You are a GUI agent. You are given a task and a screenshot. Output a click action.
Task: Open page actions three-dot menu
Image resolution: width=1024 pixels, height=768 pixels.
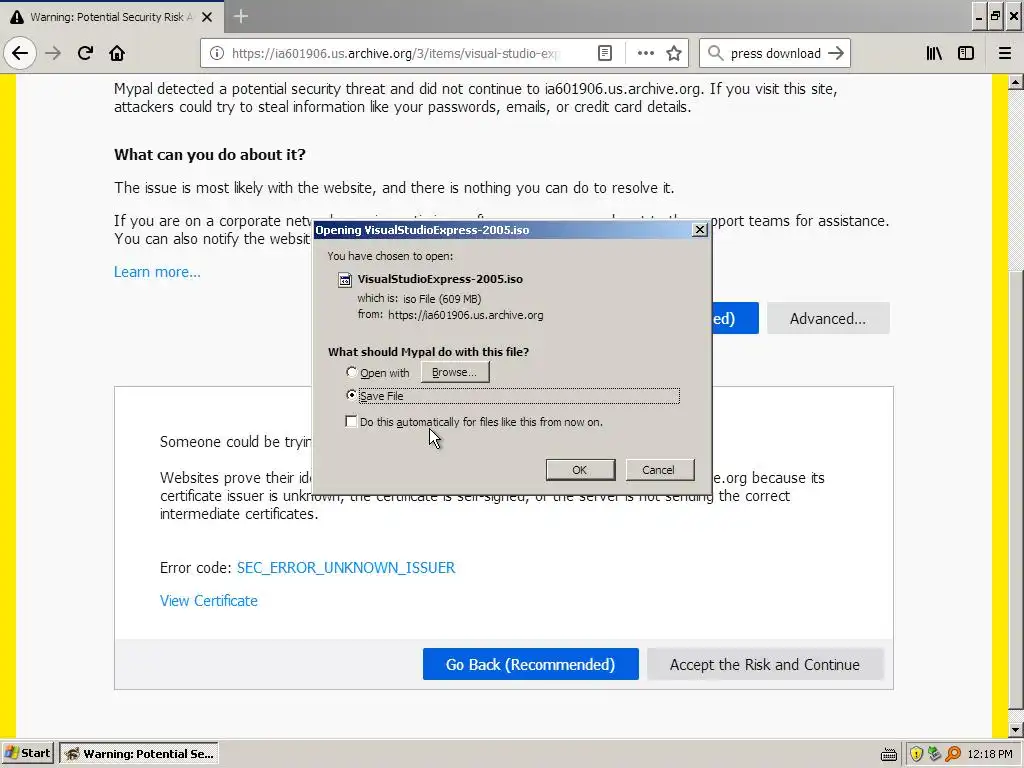[x=645, y=53]
